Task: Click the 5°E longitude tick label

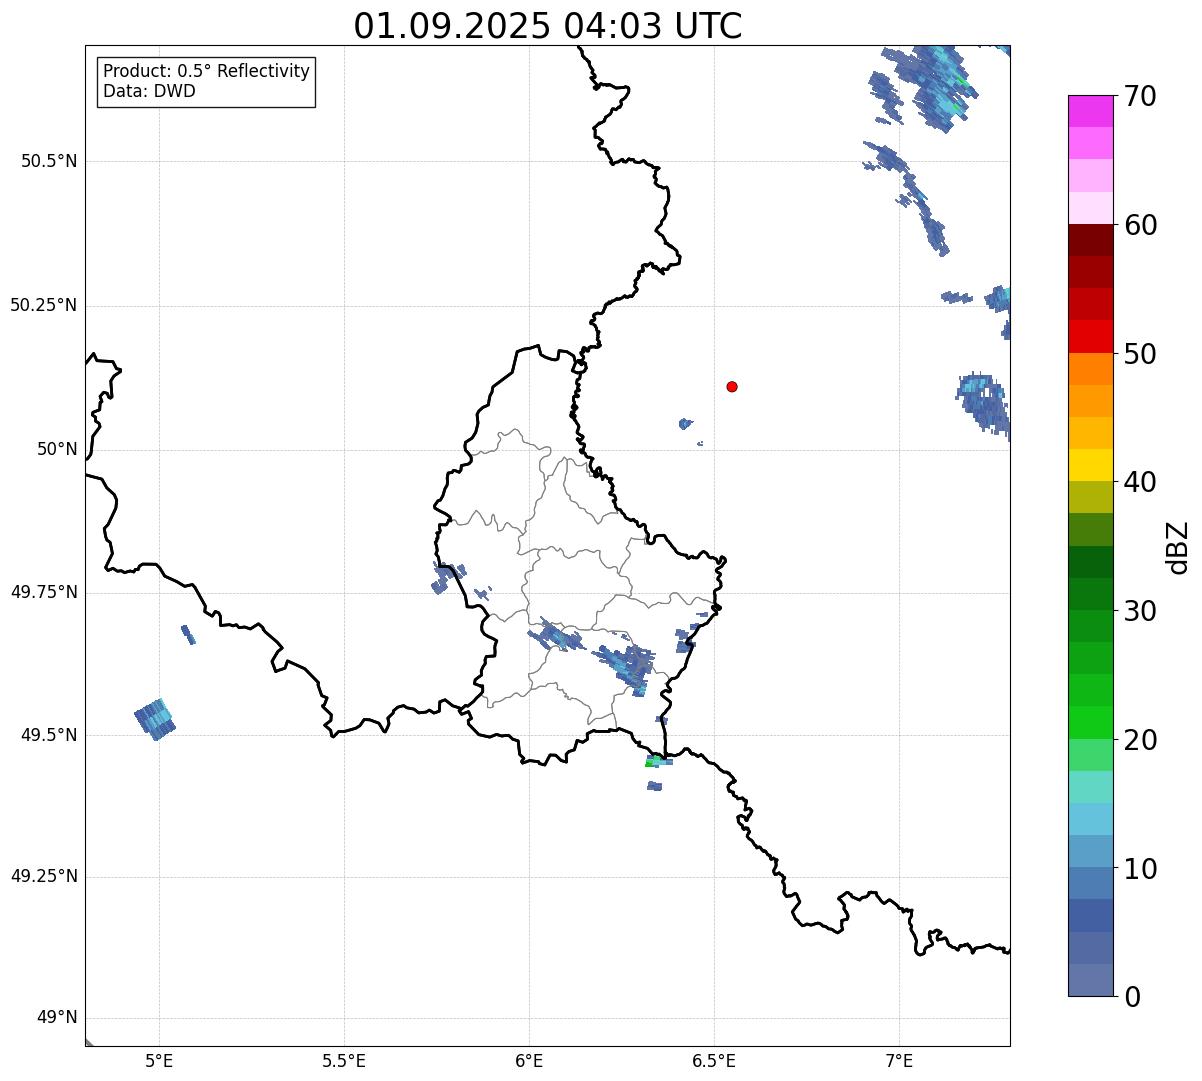Action: pyautogui.click(x=159, y=1060)
